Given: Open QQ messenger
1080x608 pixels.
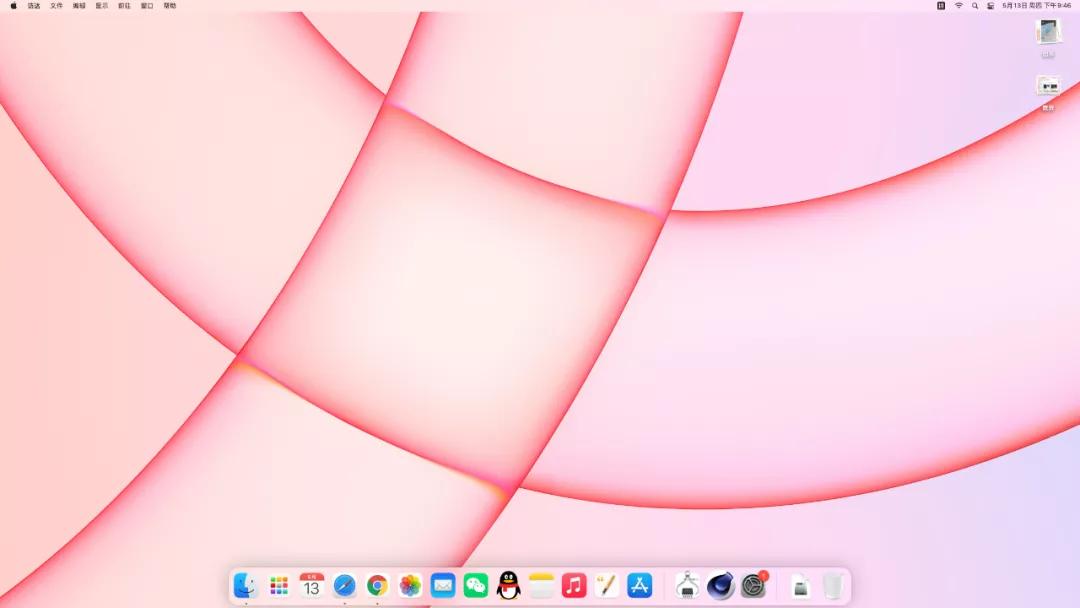Looking at the screenshot, I should [x=509, y=586].
